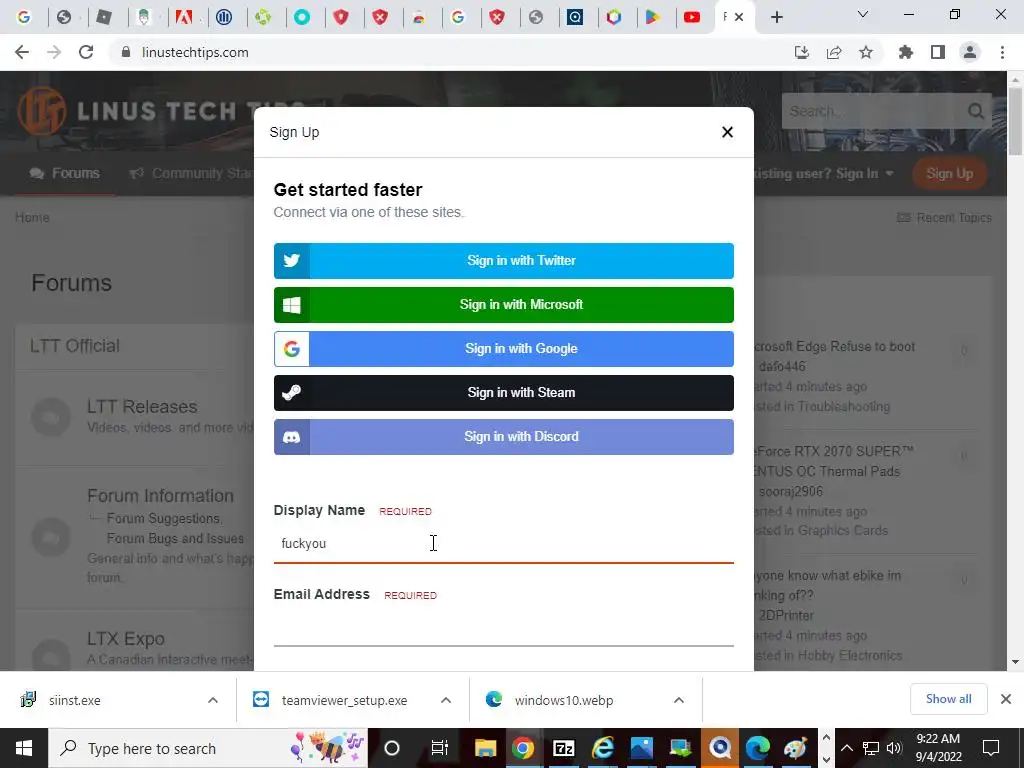Open the Windows Start menu
The height and width of the screenshot is (768, 1024).
point(24,748)
